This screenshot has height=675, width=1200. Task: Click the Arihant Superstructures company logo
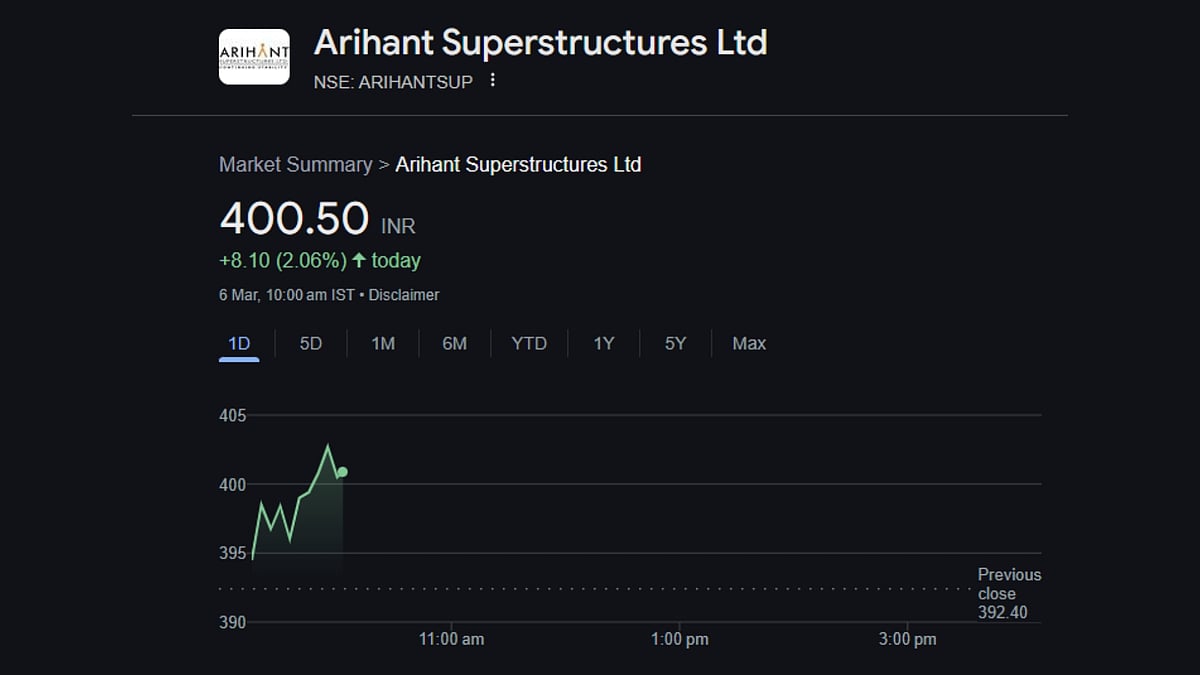tap(254, 56)
